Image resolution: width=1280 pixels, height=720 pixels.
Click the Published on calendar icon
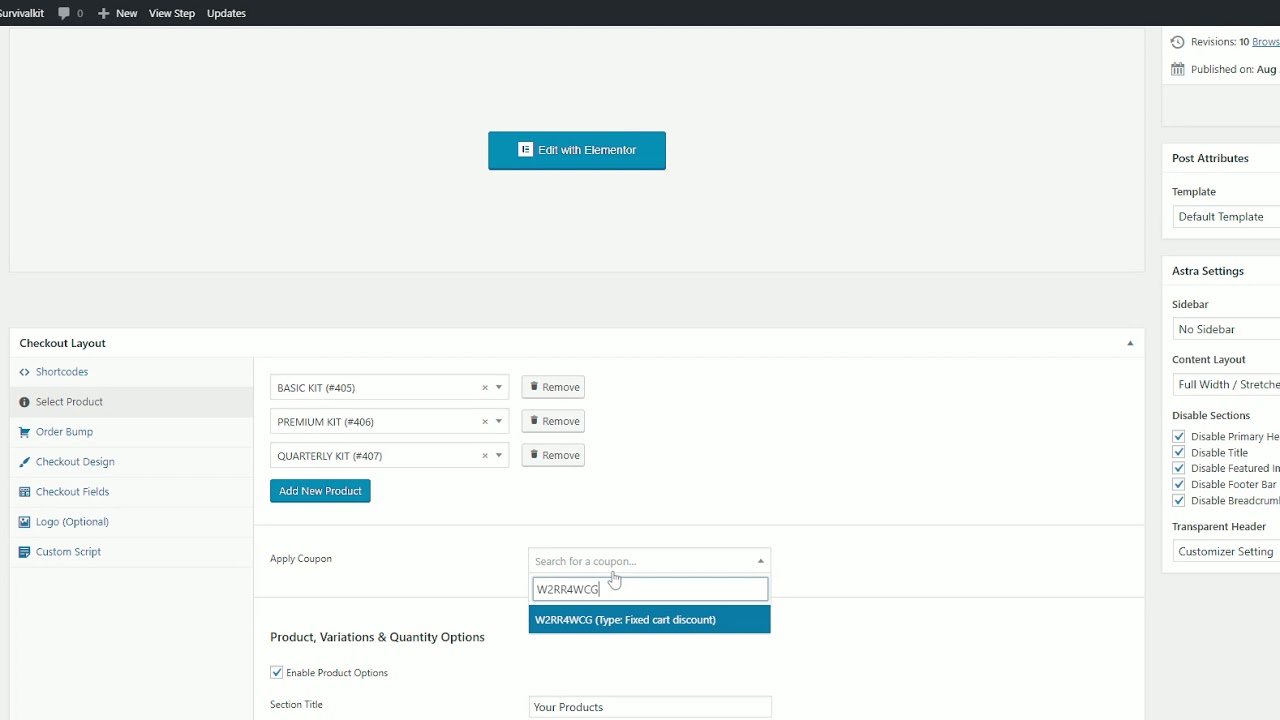coord(1178,69)
